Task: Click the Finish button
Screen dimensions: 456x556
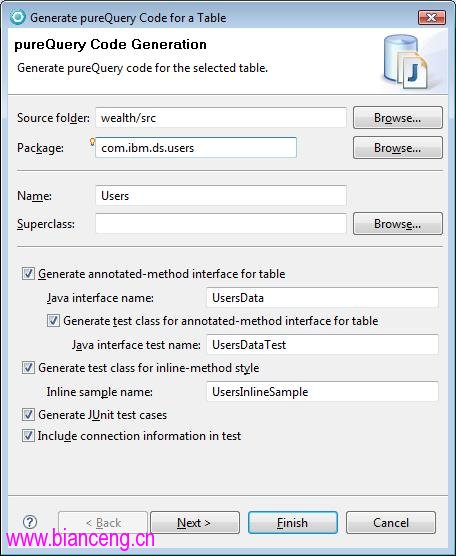Action: [293, 522]
